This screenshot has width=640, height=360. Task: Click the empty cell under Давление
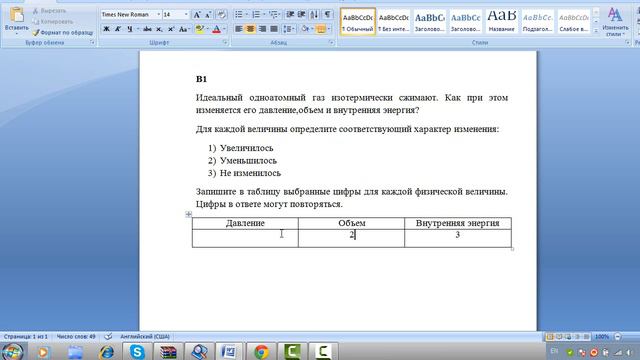(x=245, y=238)
